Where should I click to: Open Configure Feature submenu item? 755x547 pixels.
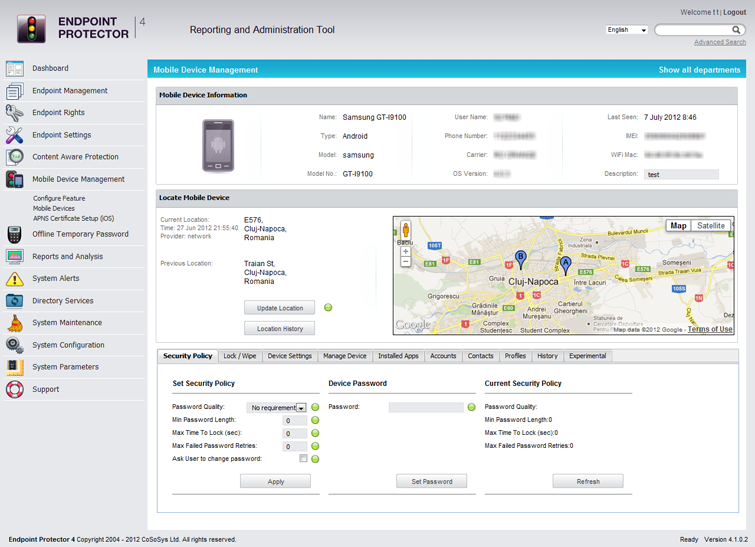[59, 198]
